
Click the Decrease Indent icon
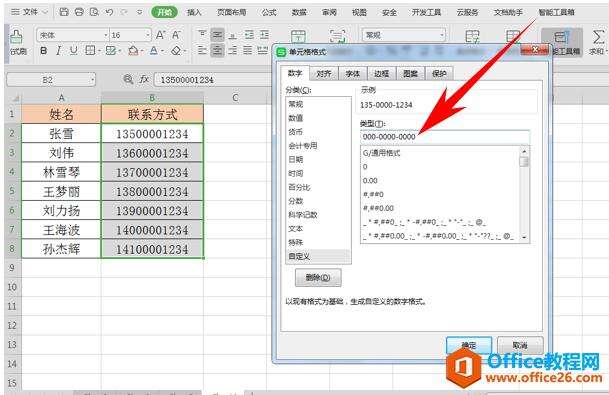click(249, 35)
